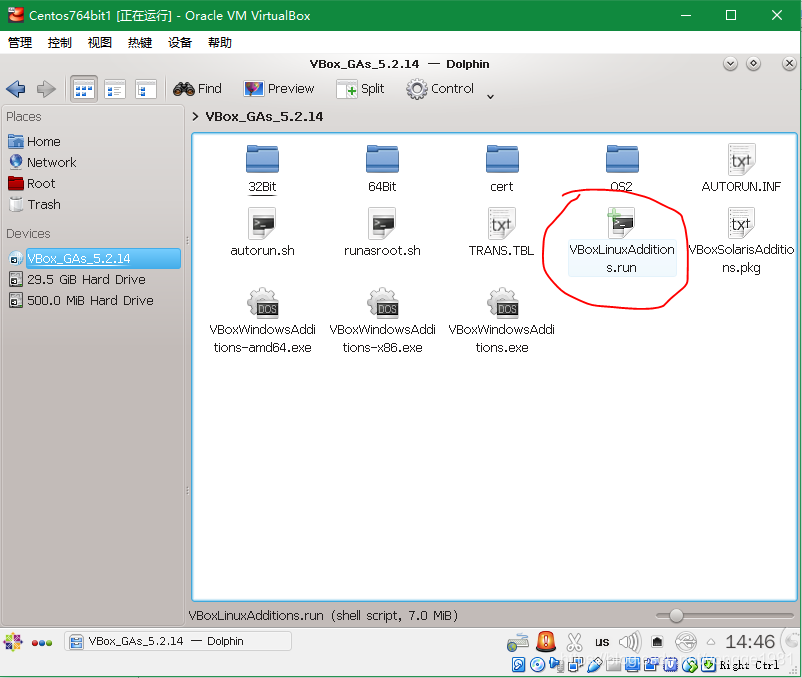Go back using the blue back arrow
This screenshot has height=678, width=802.
pyautogui.click(x=16, y=89)
